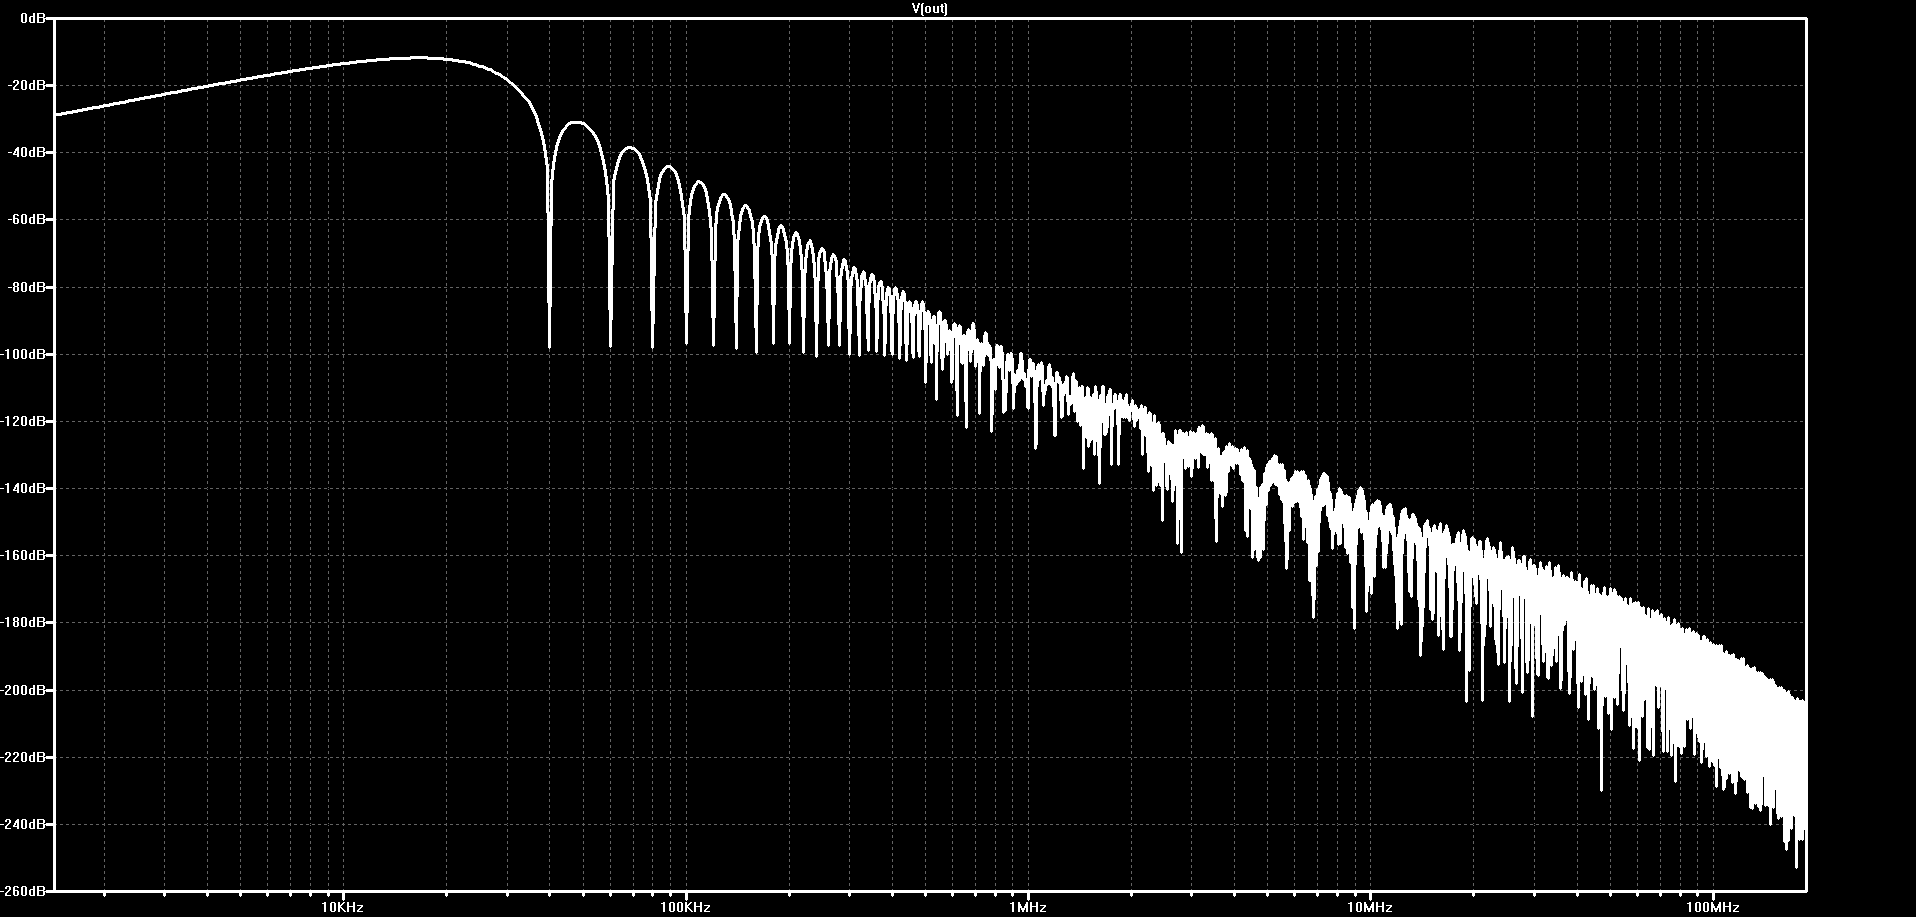Click the -120dB axis label
The height and width of the screenshot is (917, 1916).
tap(24, 421)
